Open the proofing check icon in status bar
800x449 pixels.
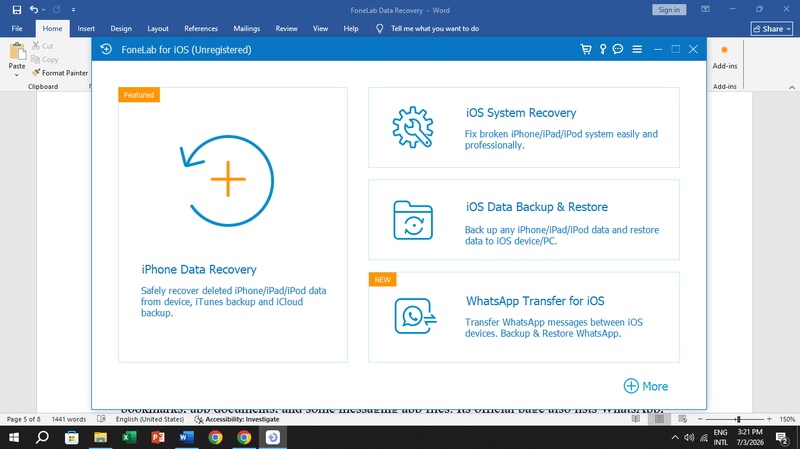[x=102, y=419]
